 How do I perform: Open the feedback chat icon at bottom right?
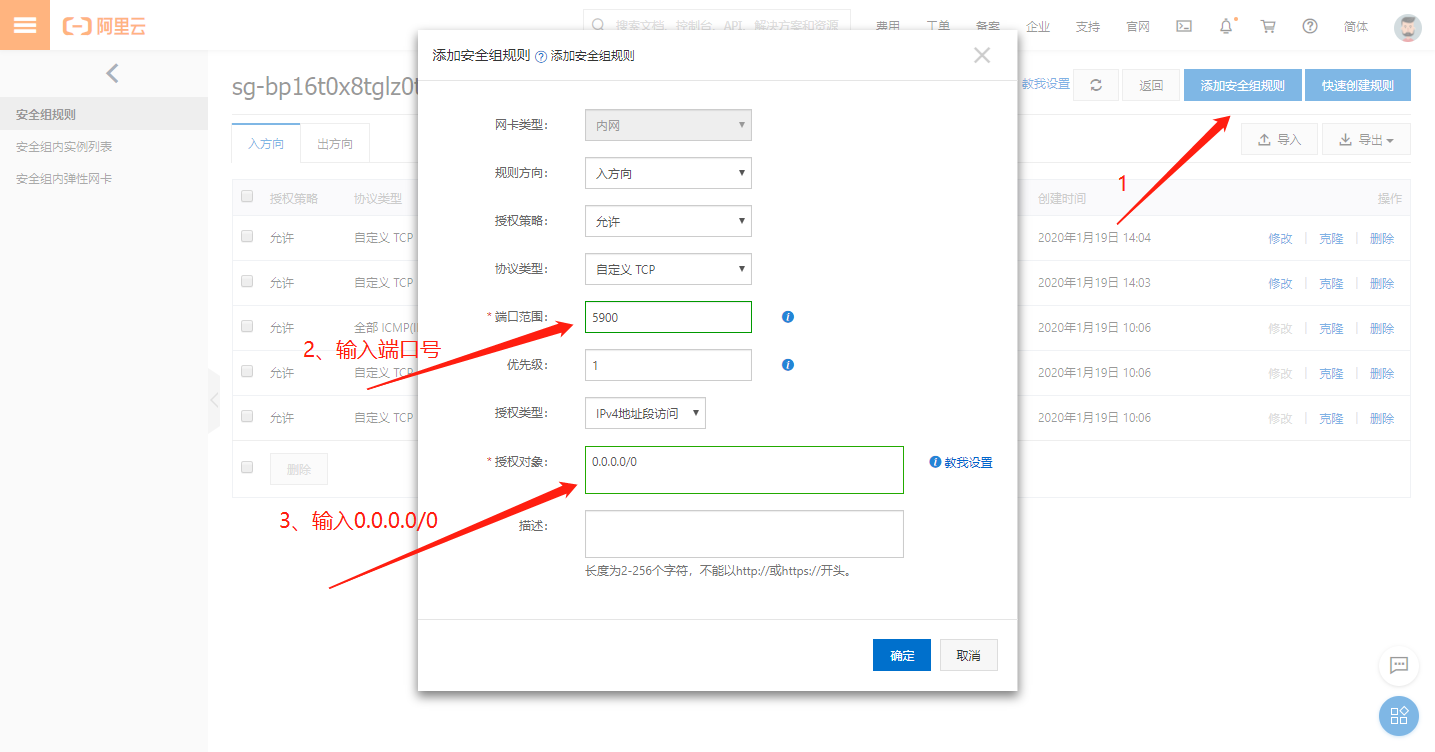pyautogui.click(x=1398, y=666)
